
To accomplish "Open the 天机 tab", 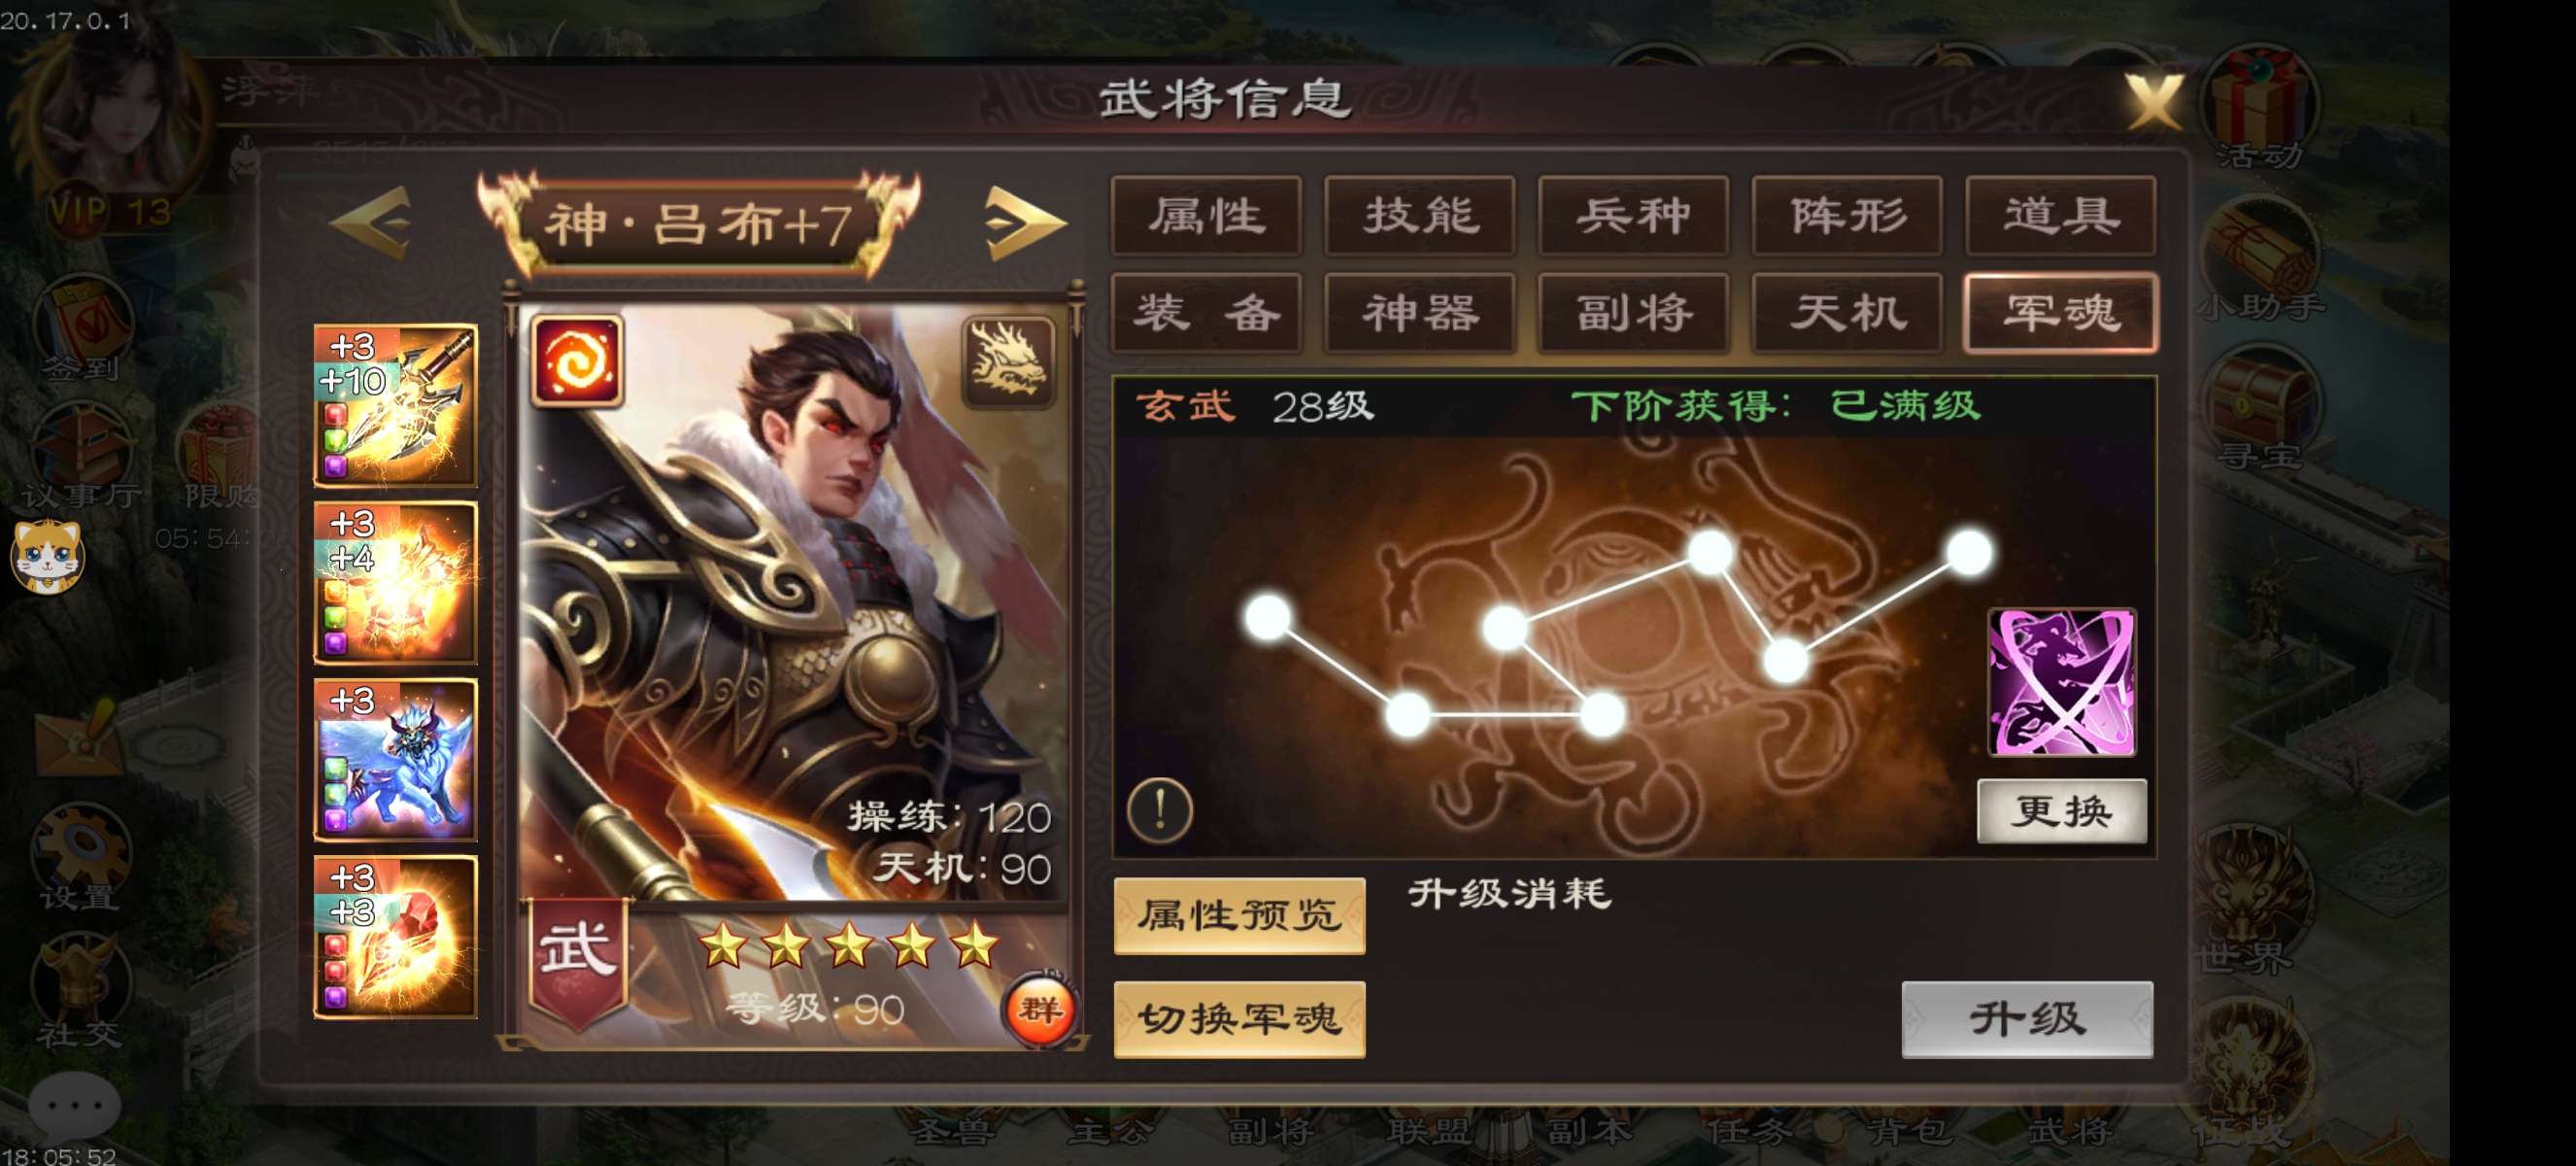I will tap(1847, 313).
